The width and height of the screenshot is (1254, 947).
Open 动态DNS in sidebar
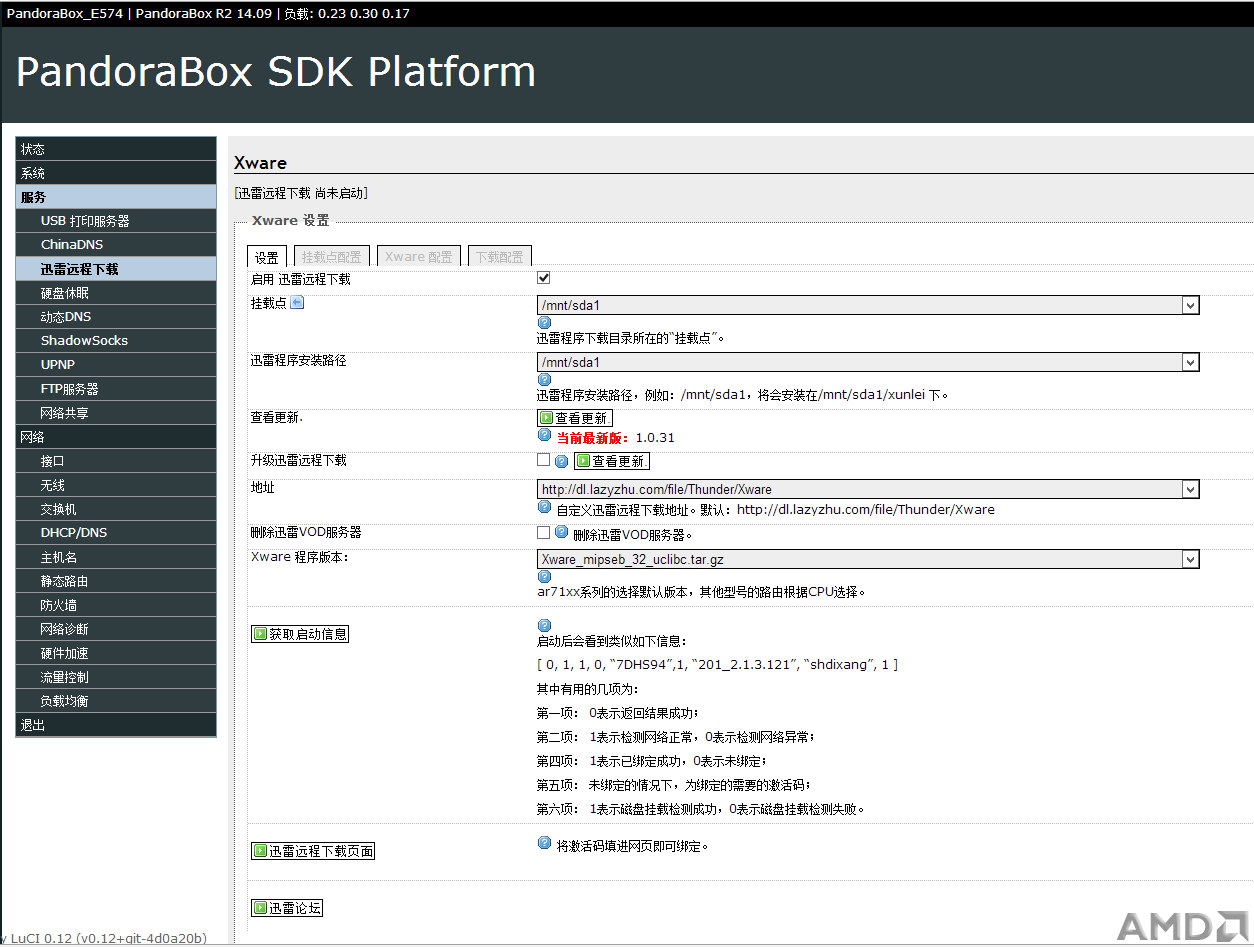[116, 317]
